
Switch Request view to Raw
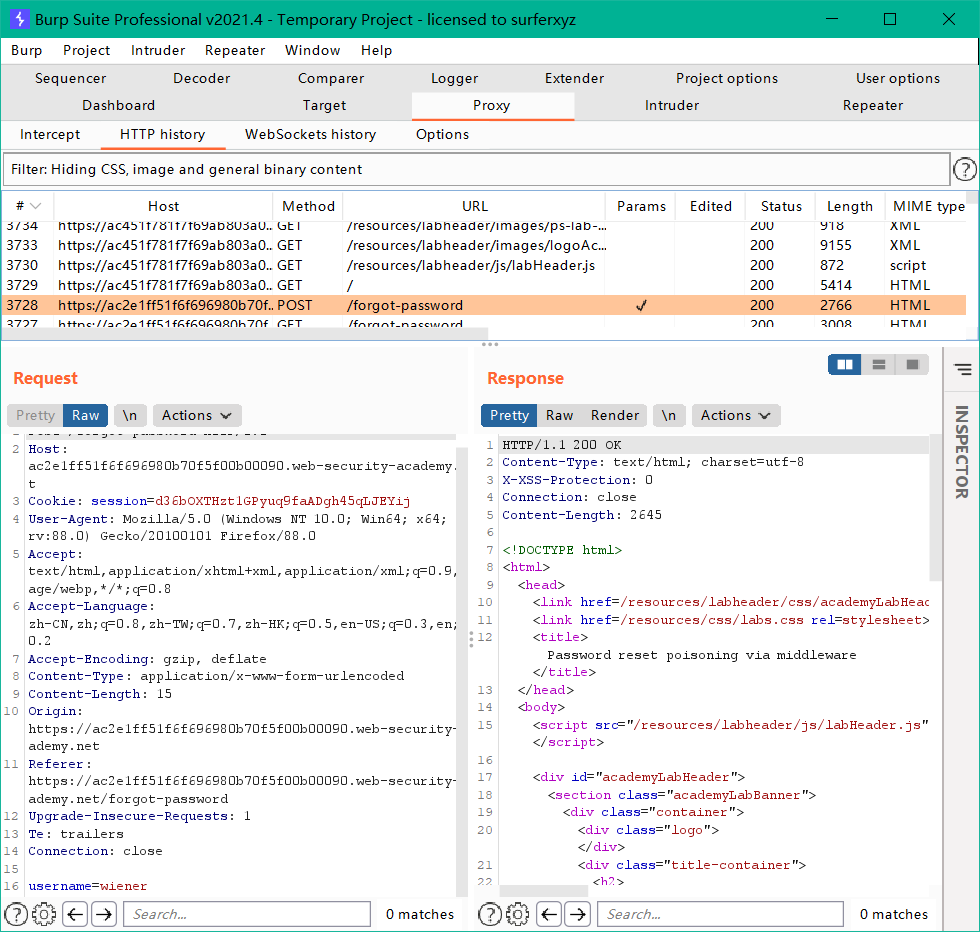pos(86,415)
